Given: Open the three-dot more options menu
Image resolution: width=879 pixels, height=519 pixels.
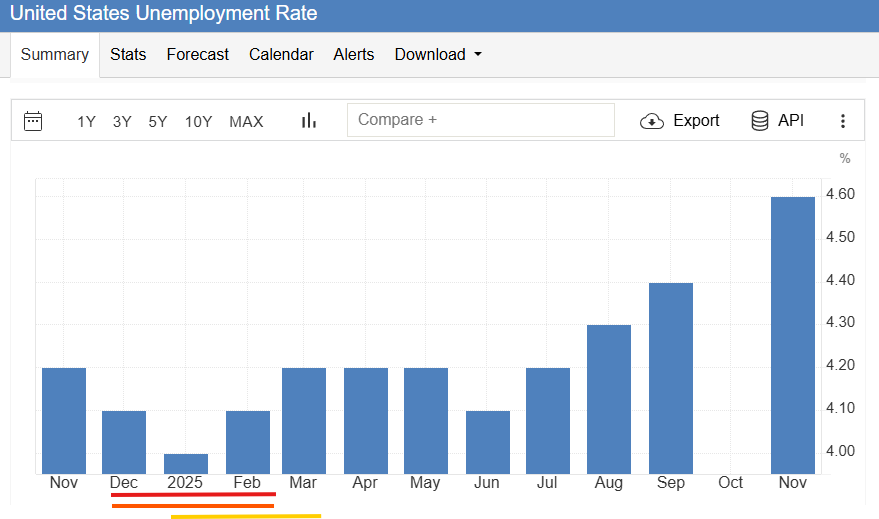Looking at the screenshot, I should coord(843,121).
